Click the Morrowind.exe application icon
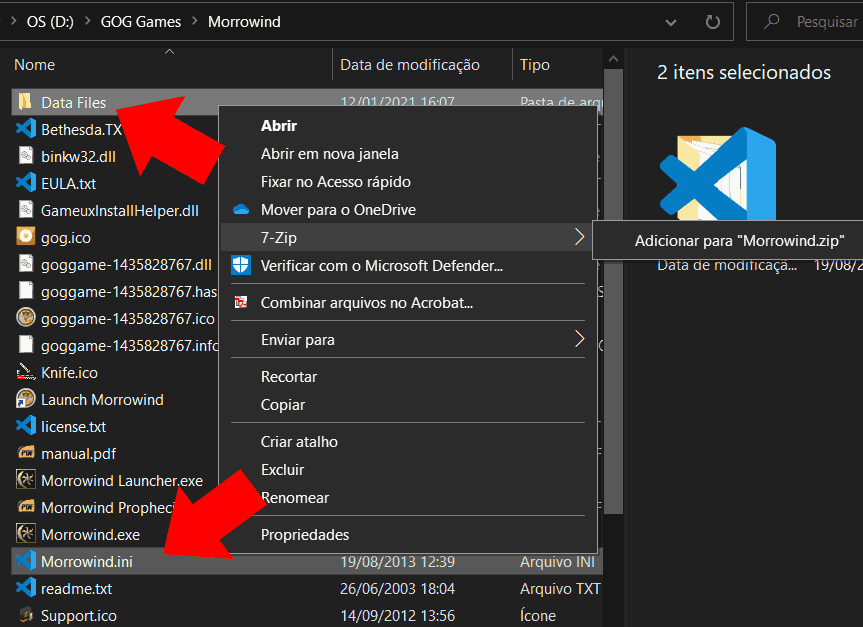Image resolution: width=863 pixels, height=627 pixels. (26, 534)
